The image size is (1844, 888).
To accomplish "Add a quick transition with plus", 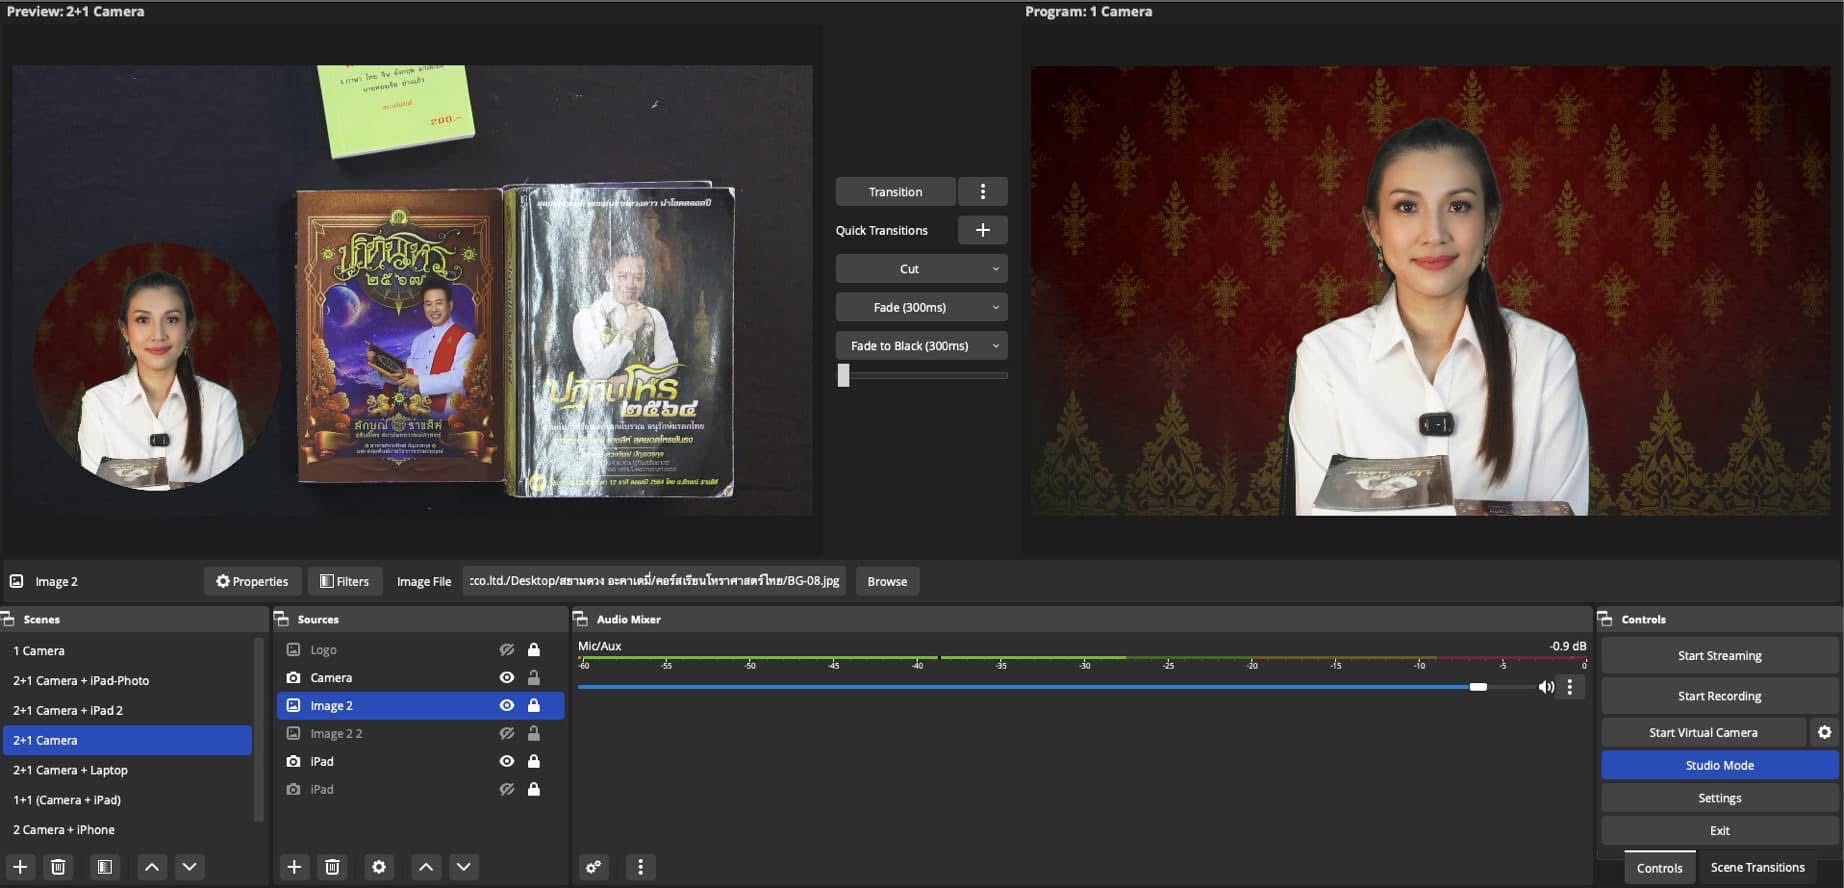I will (983, 230).
